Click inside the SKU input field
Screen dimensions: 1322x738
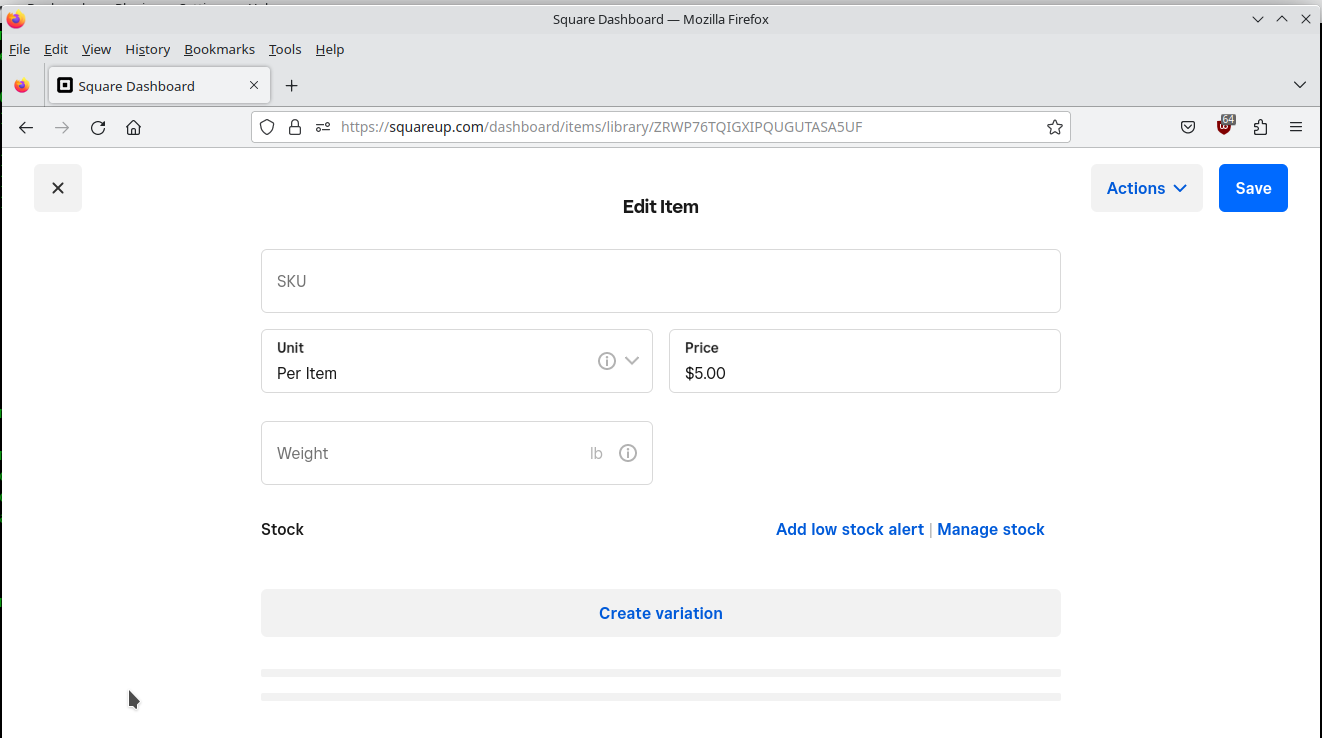pyautogui.click(x=660, y=281)
